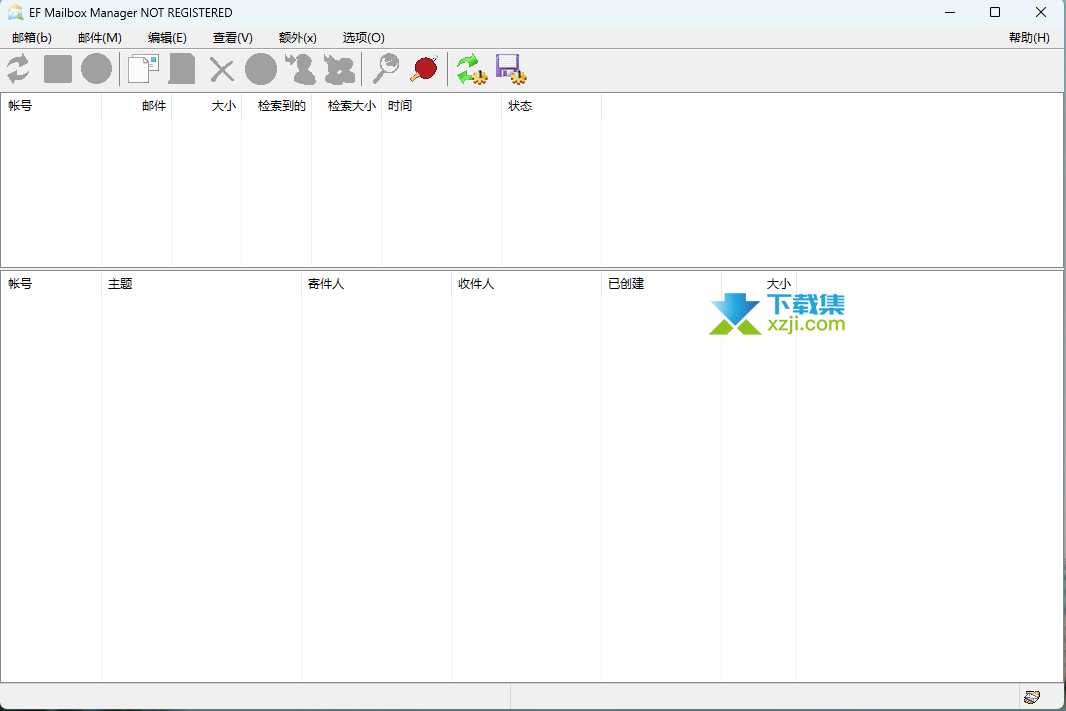The image size is (1066, 711).
Task: Click the copy documents toolbar icon
Action: tap(143, 69)
